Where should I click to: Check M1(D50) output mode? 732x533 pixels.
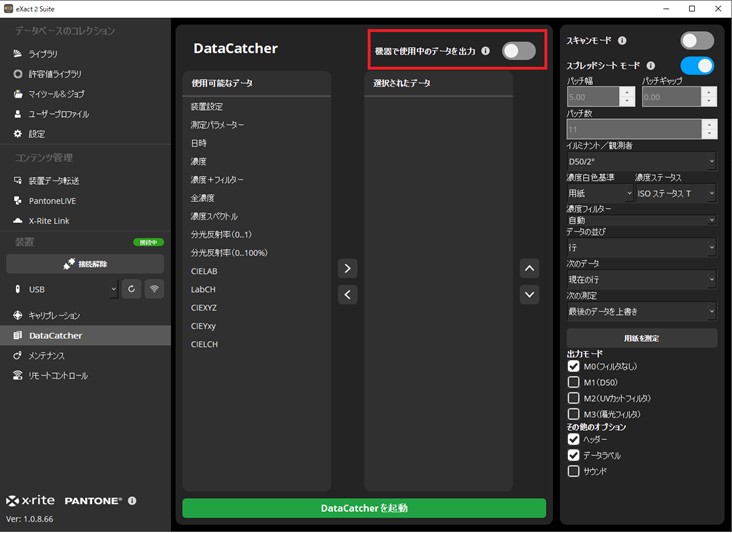click(x=573, y=382)
